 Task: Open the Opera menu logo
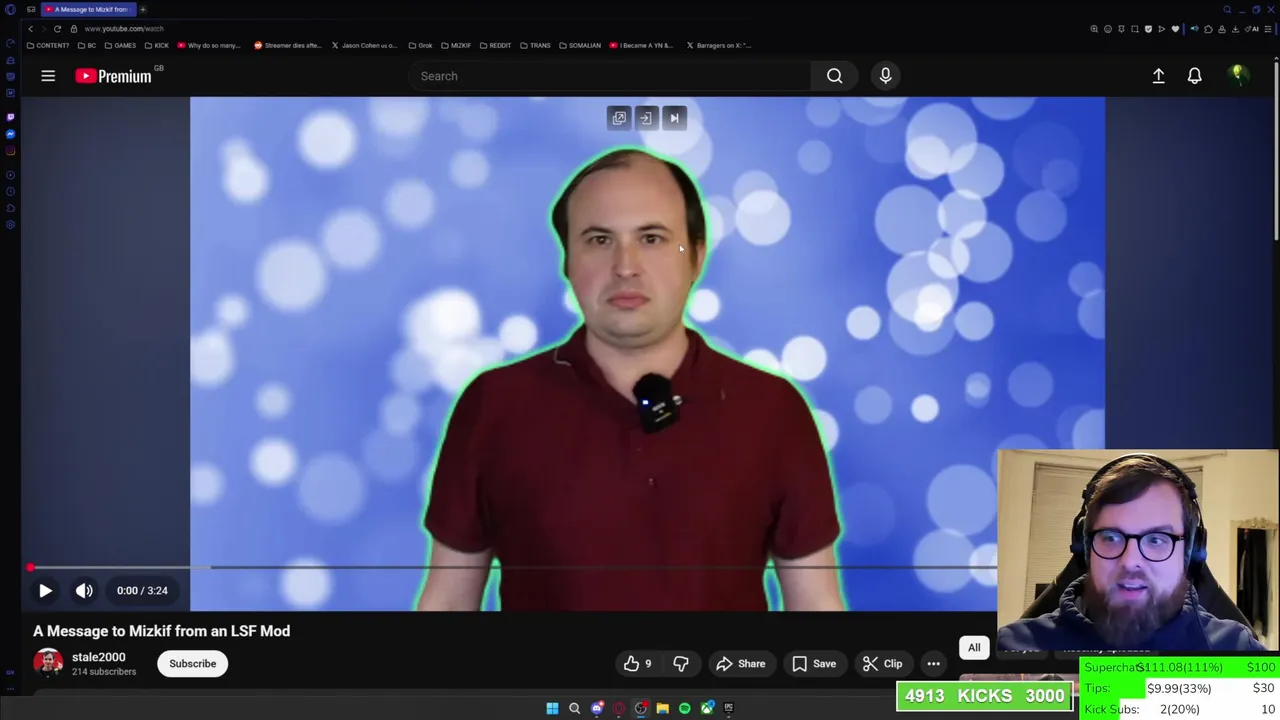point(10,9)
